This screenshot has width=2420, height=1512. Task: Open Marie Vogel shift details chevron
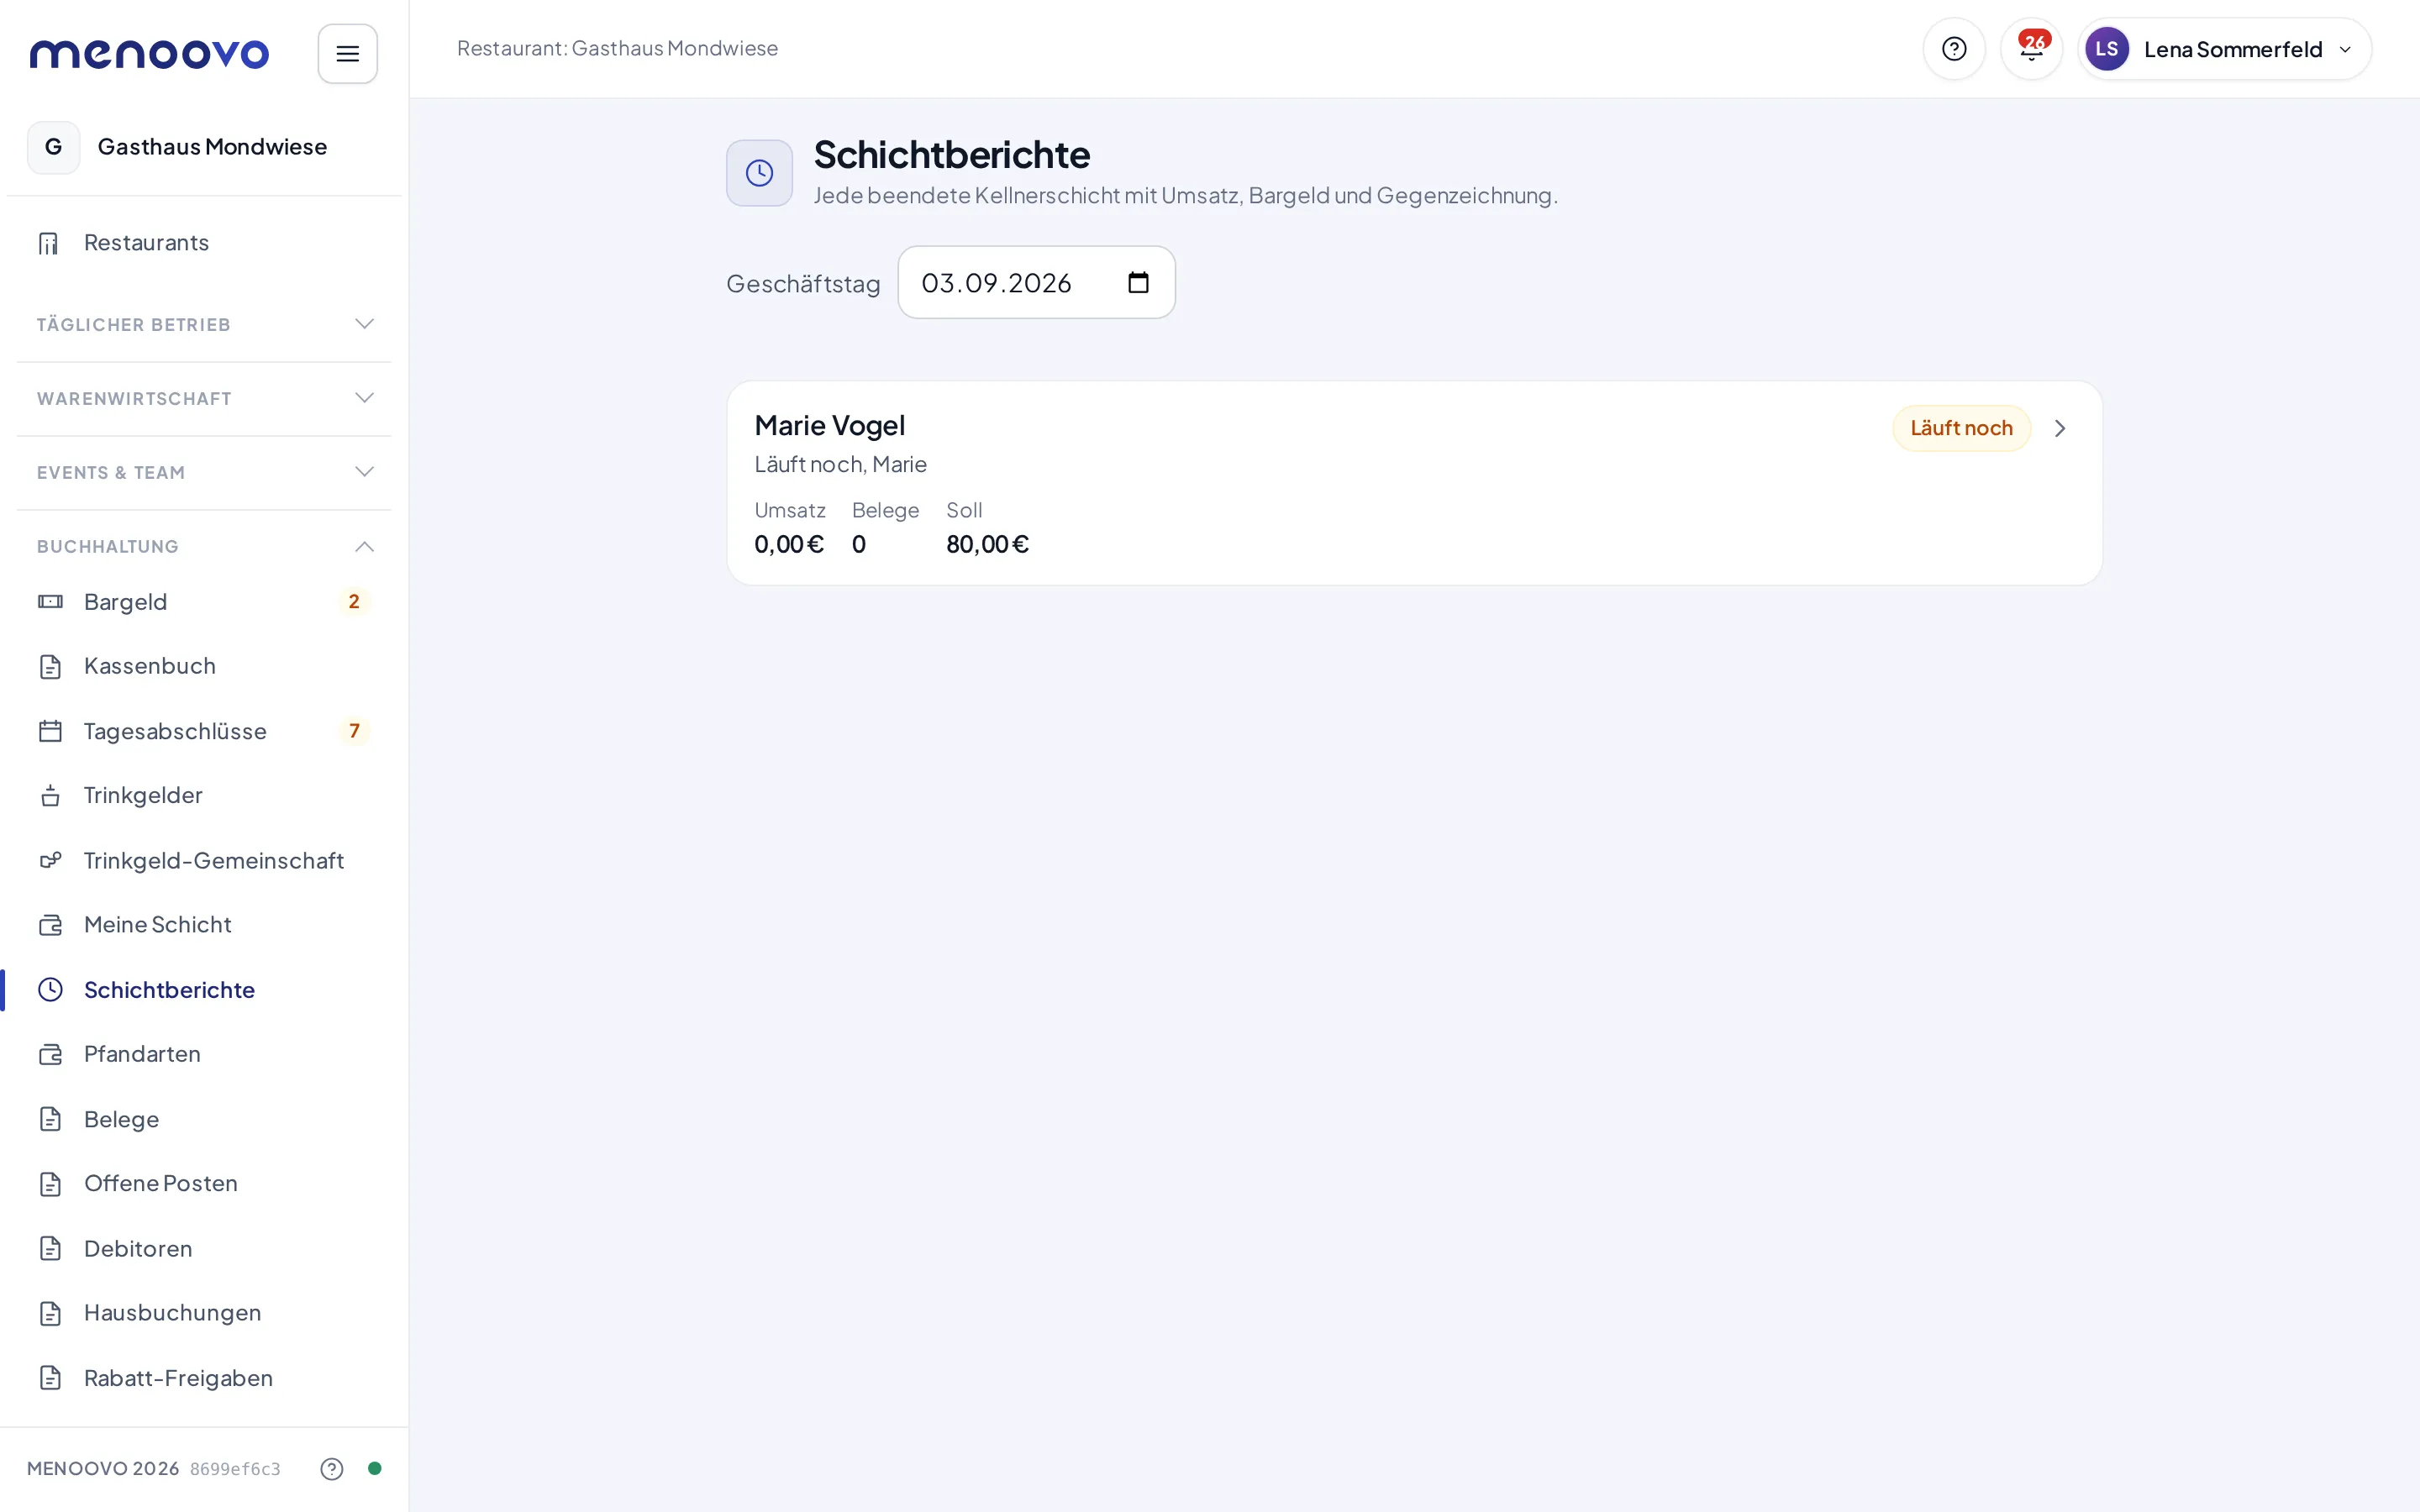point(2059,428)
